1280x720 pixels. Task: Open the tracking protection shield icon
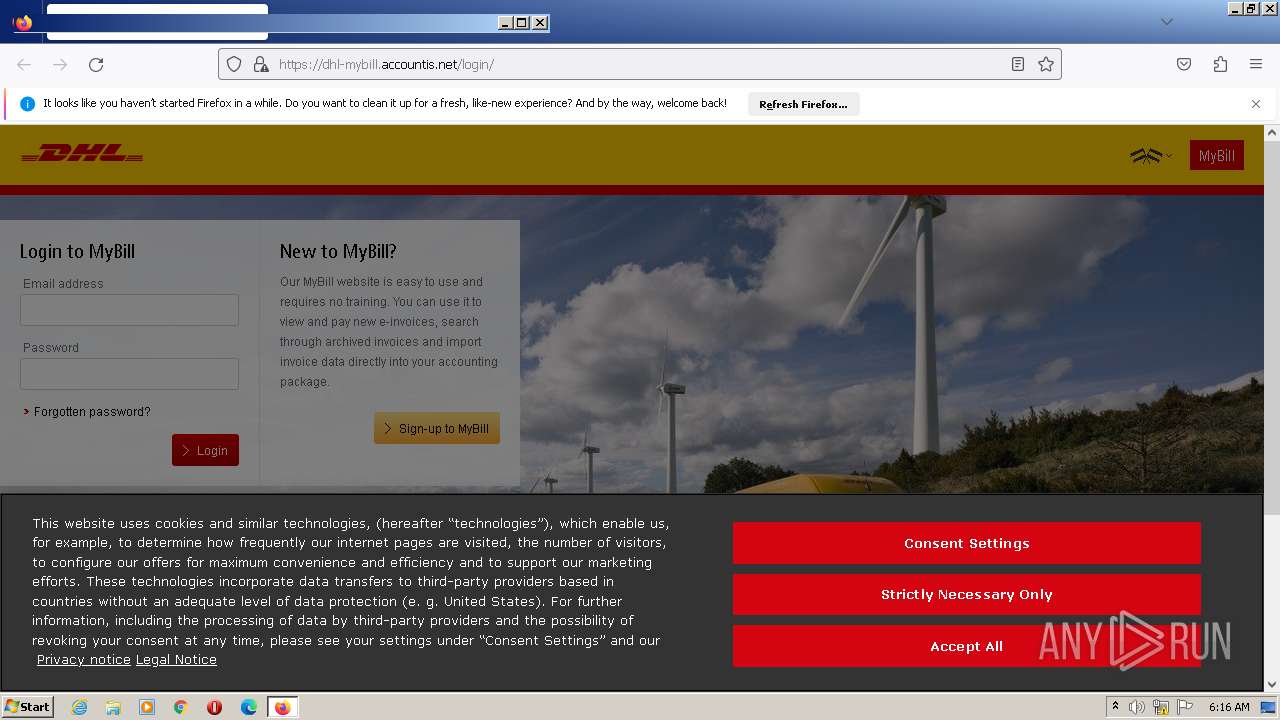(234, 64)
